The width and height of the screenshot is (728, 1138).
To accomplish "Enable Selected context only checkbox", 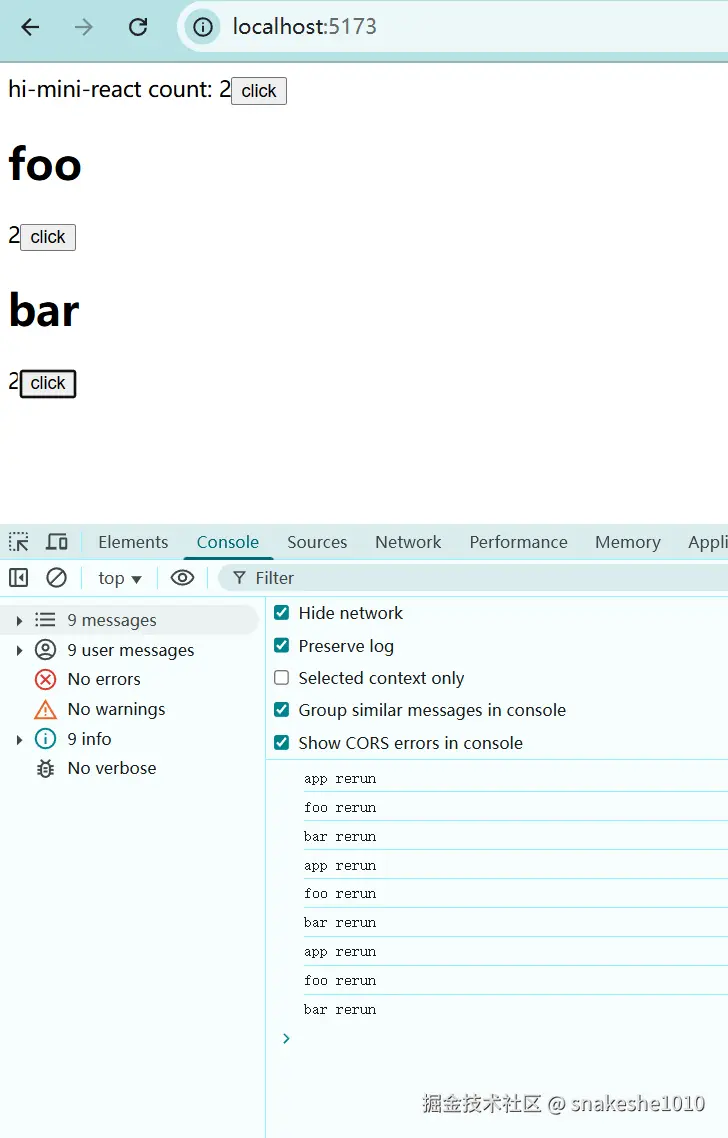I will tap(282, 678).
